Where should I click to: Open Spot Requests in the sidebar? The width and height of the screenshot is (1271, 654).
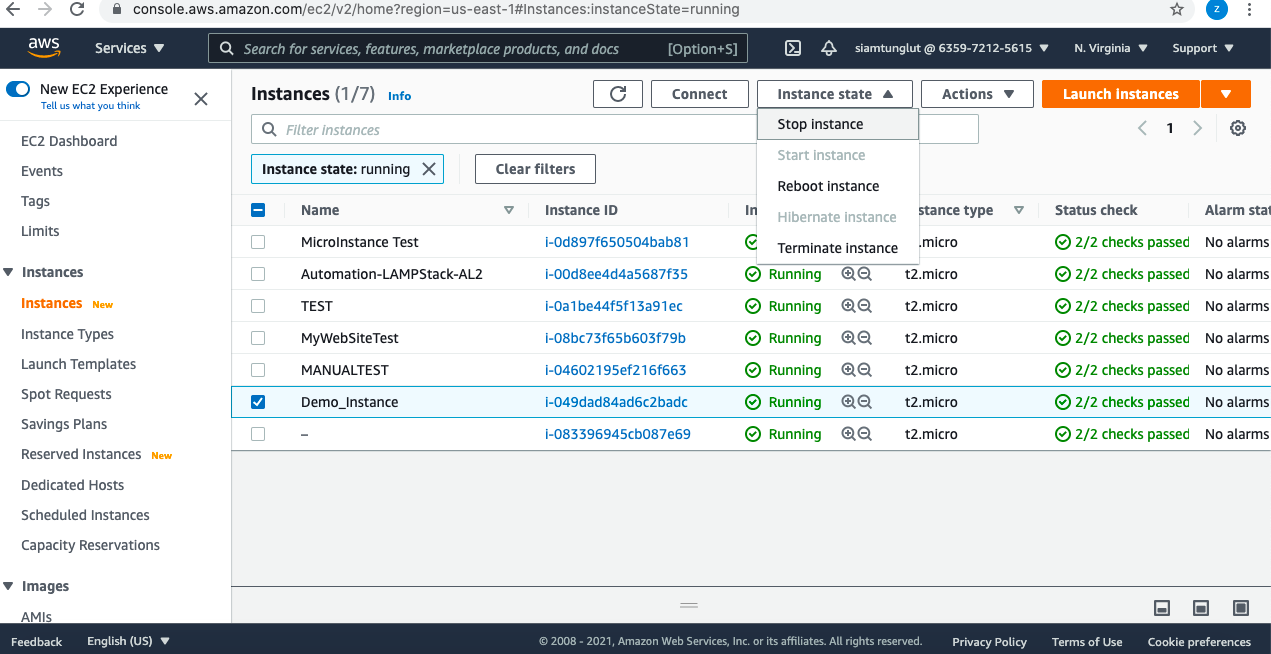pyautogui.click(x=66, y=394)
